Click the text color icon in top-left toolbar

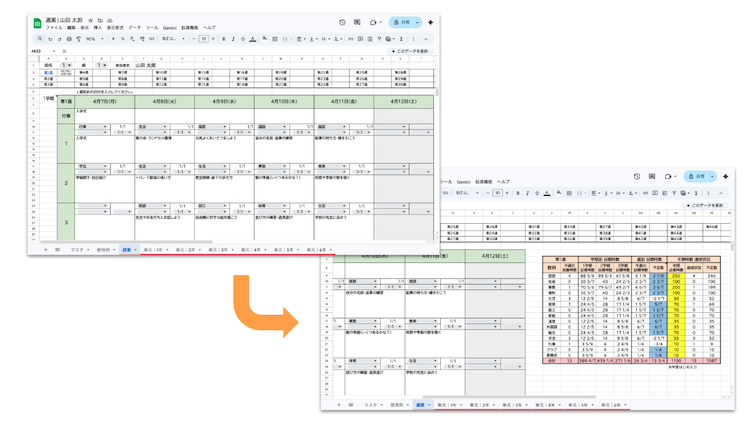252,39
